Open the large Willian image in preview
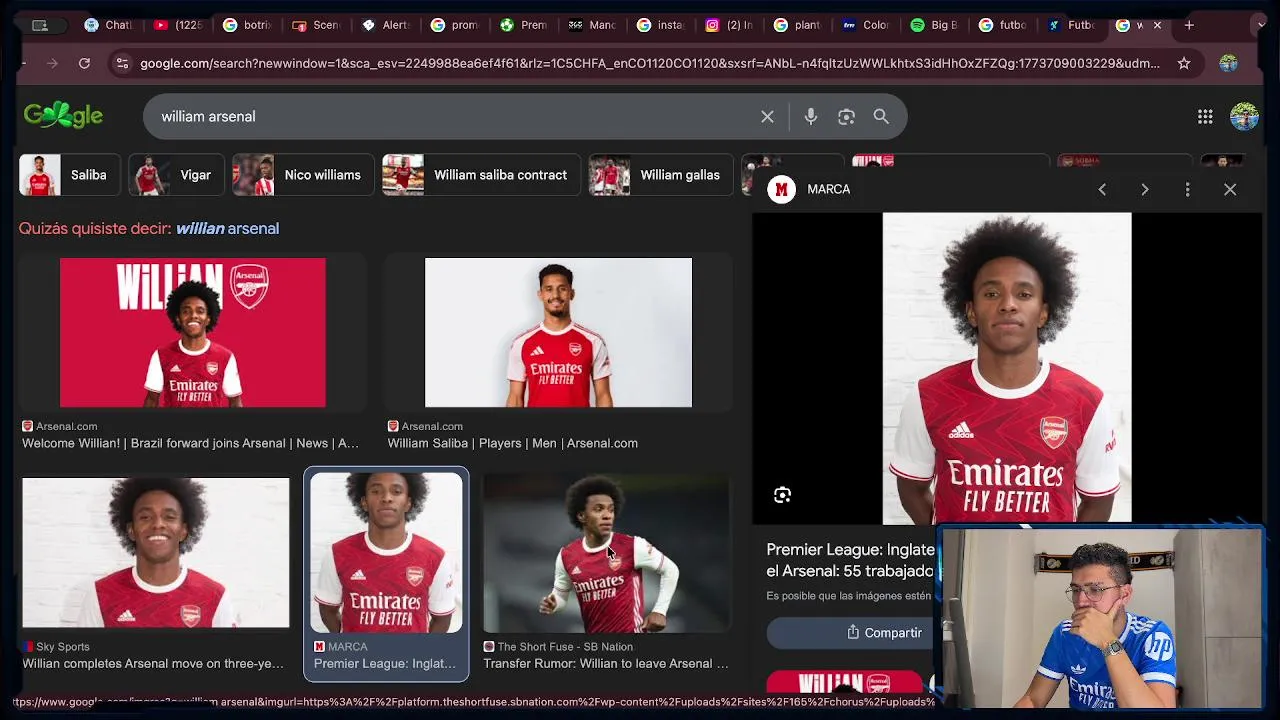This screenshot has height=720, width=1280. click(x=1007, y=368)
